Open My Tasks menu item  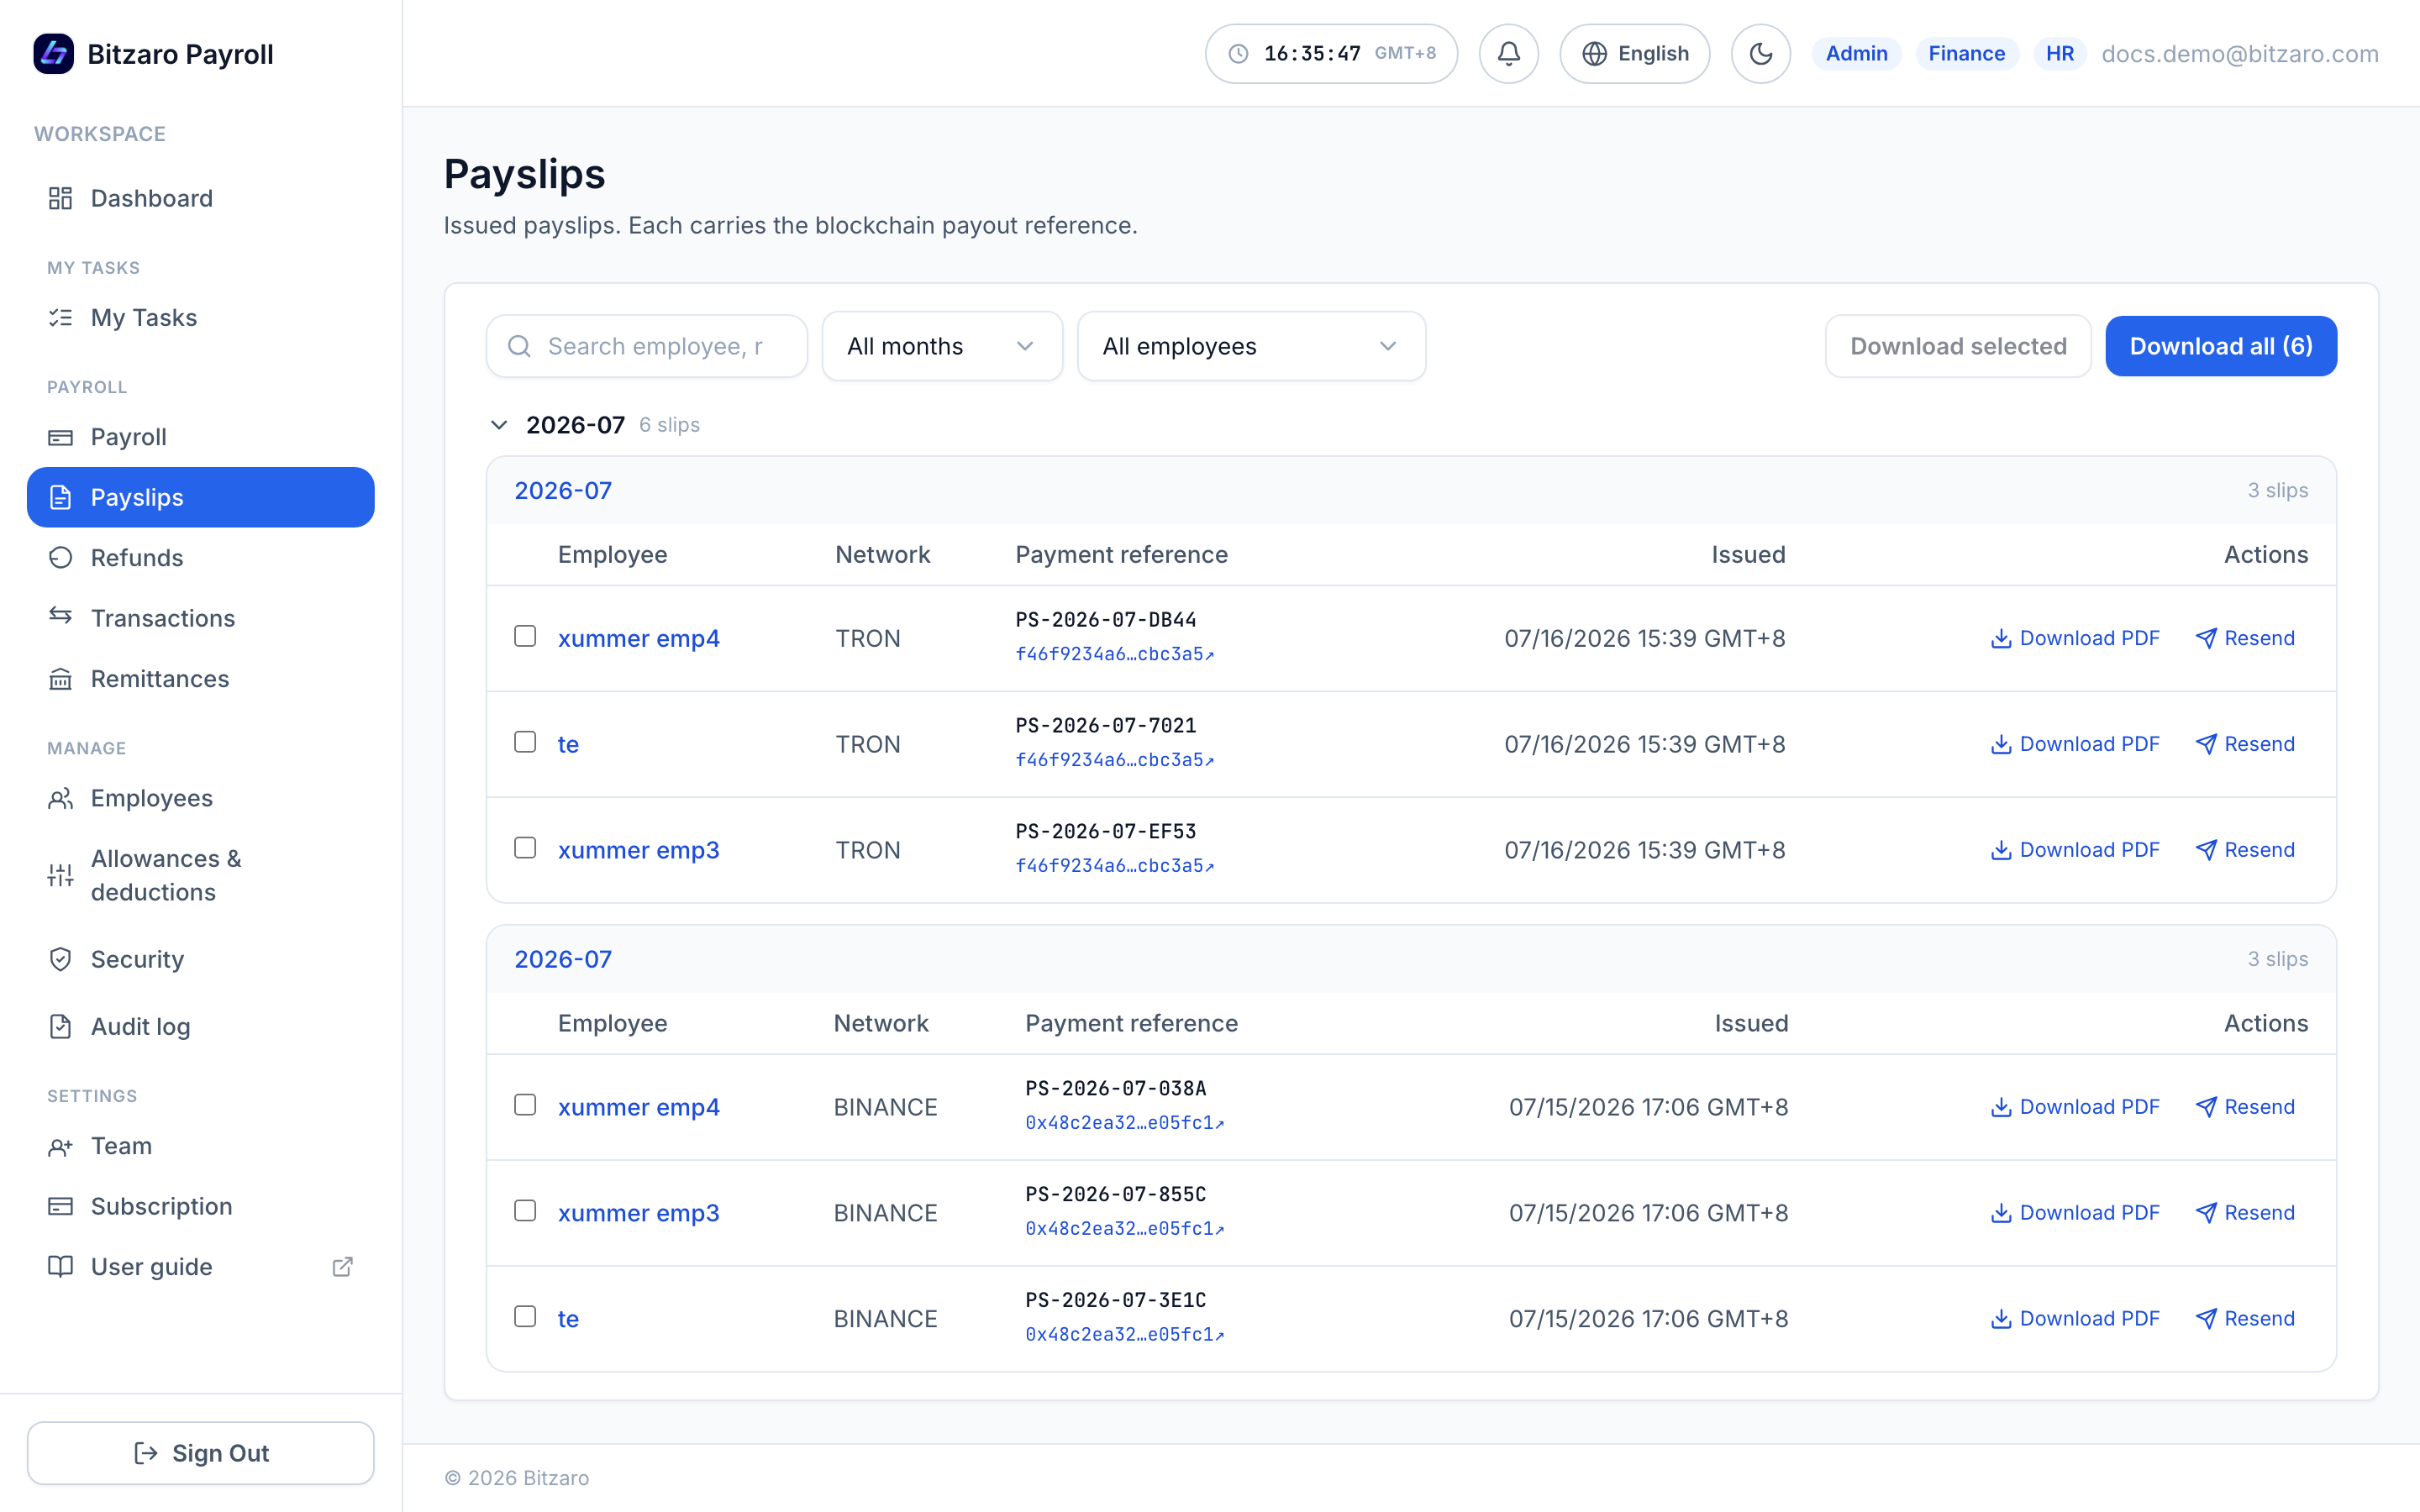[x=201, y=318]
